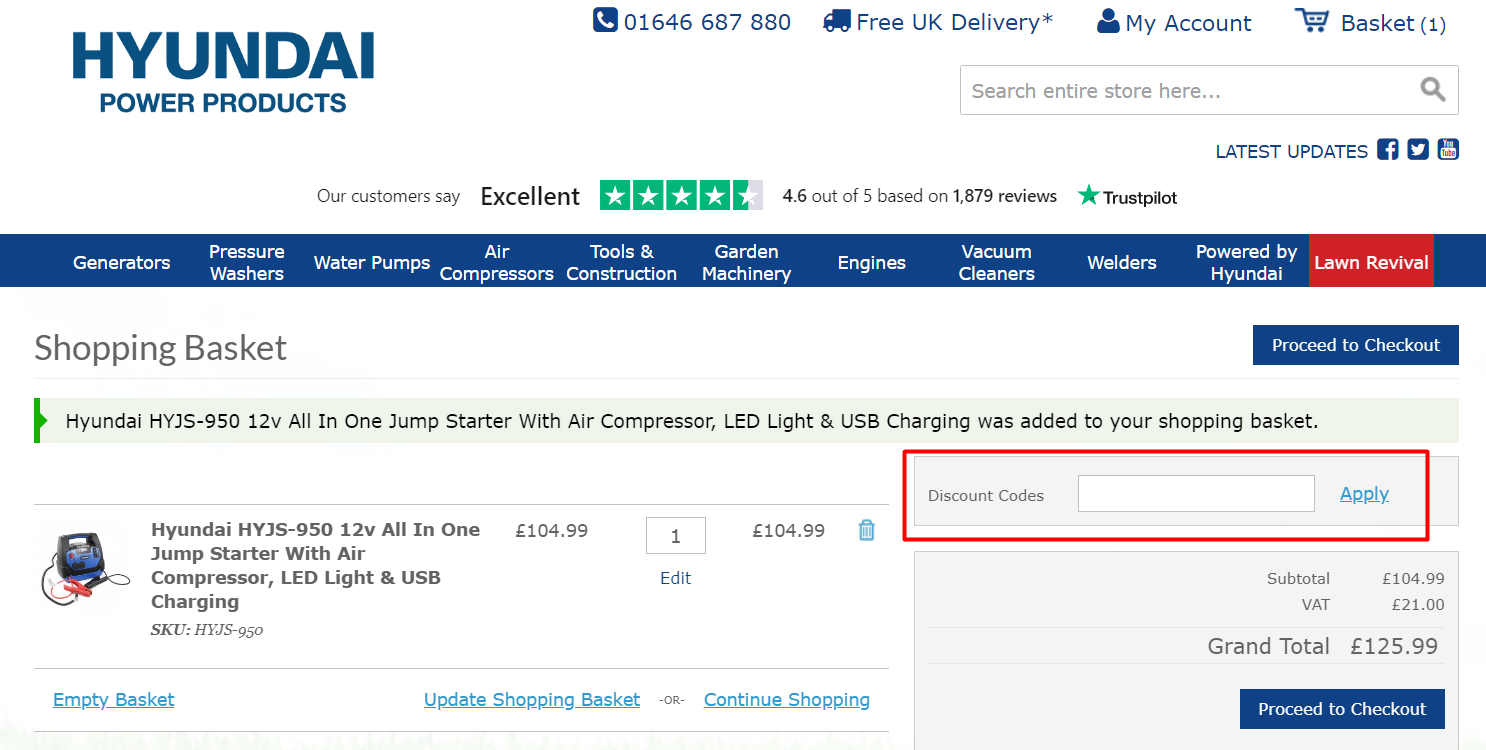Screen dimensions: 1486x750
Task: Click Update Shopping Basket link
Action: (x=532, y=700)
